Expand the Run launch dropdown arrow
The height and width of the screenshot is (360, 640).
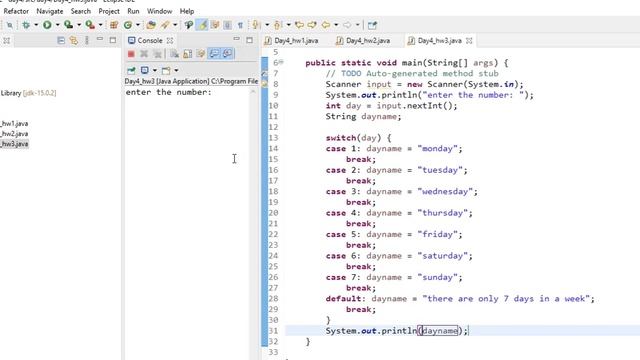(x=57, y=25)
